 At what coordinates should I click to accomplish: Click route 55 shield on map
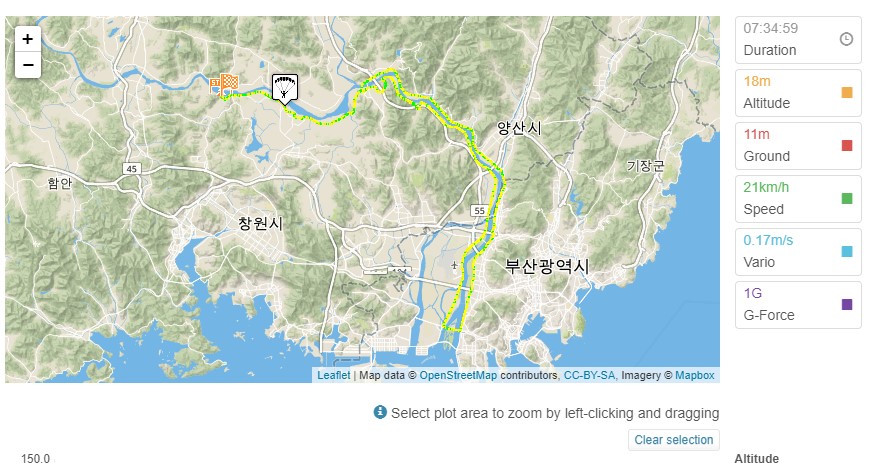(x=479, y=210)
